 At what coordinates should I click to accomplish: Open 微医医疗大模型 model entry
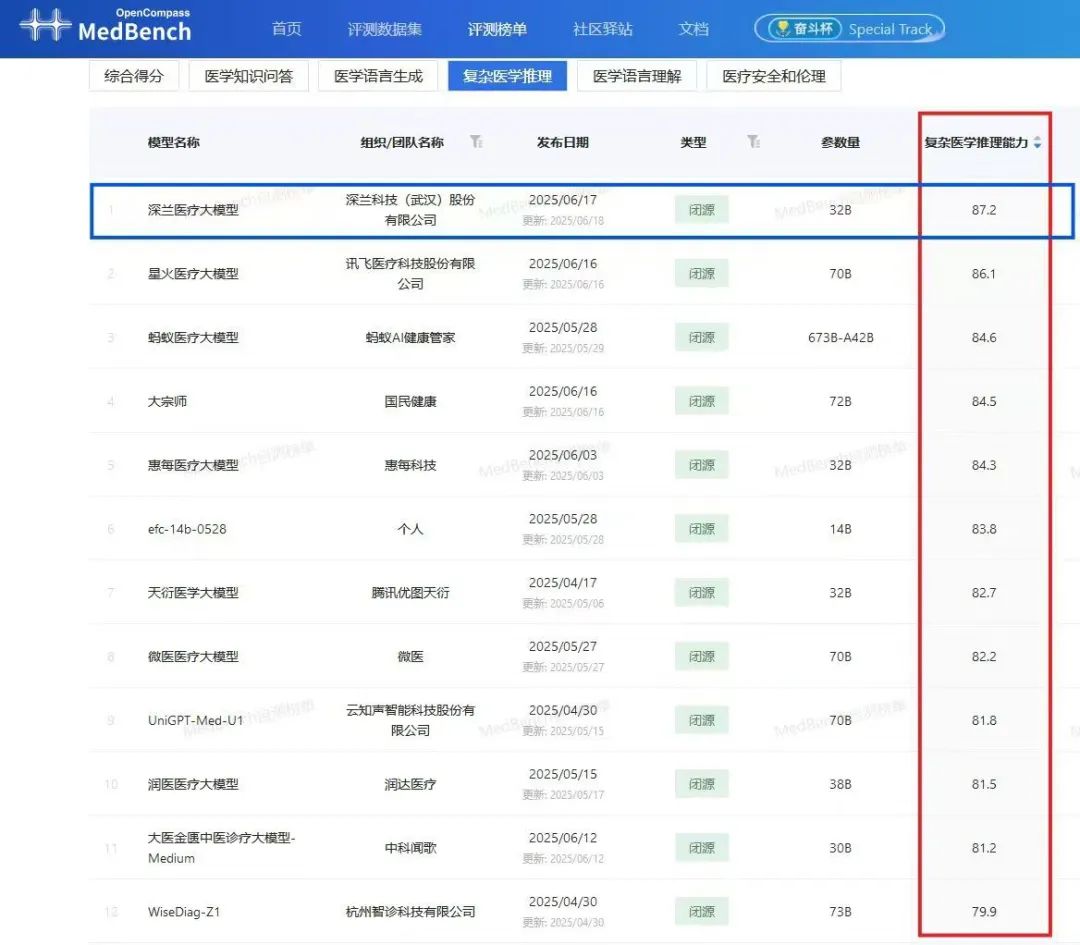click(193, 656)
